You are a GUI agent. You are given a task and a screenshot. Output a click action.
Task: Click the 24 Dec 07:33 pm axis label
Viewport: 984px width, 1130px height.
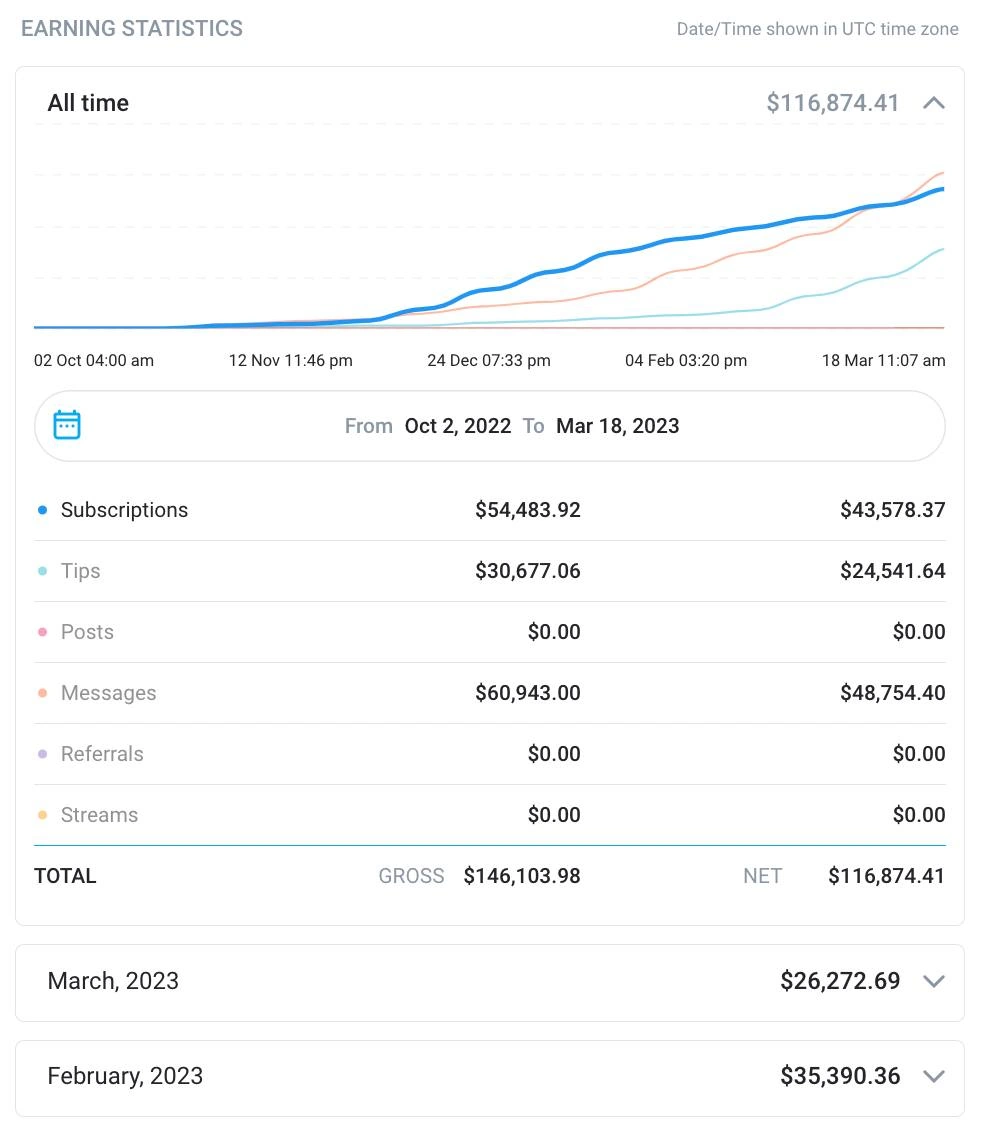click(488, 360)
